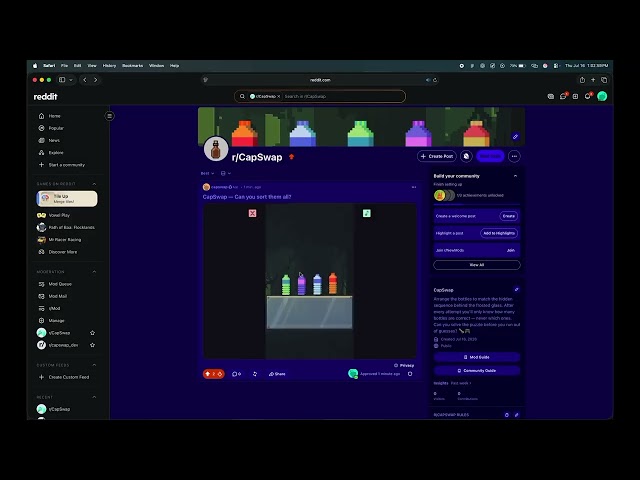Open Mod Guide button
Image resolution: width=640 pixels, height=480 pixels.
477,357
